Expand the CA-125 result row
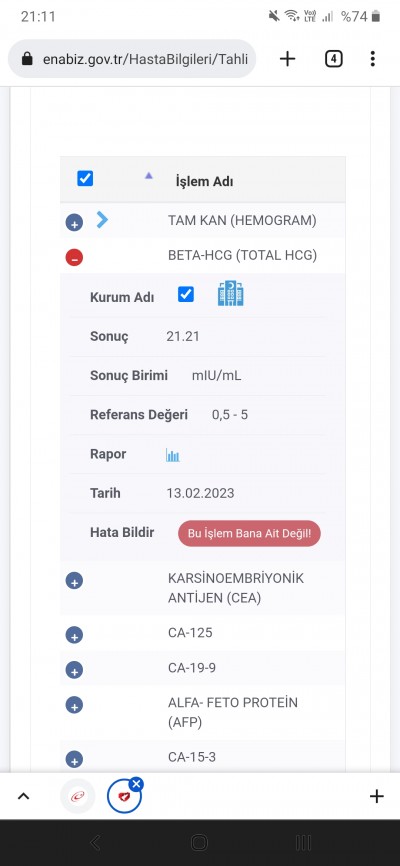 74,635
